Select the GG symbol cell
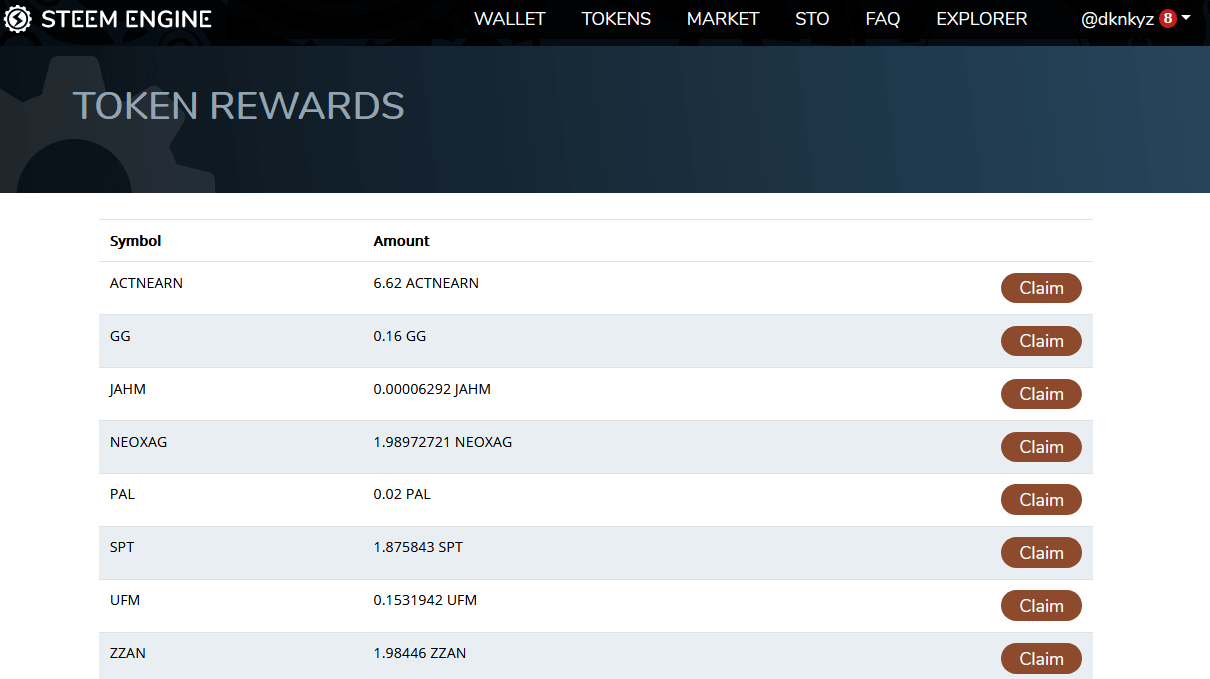1210x679 pixels. [120, 336]
